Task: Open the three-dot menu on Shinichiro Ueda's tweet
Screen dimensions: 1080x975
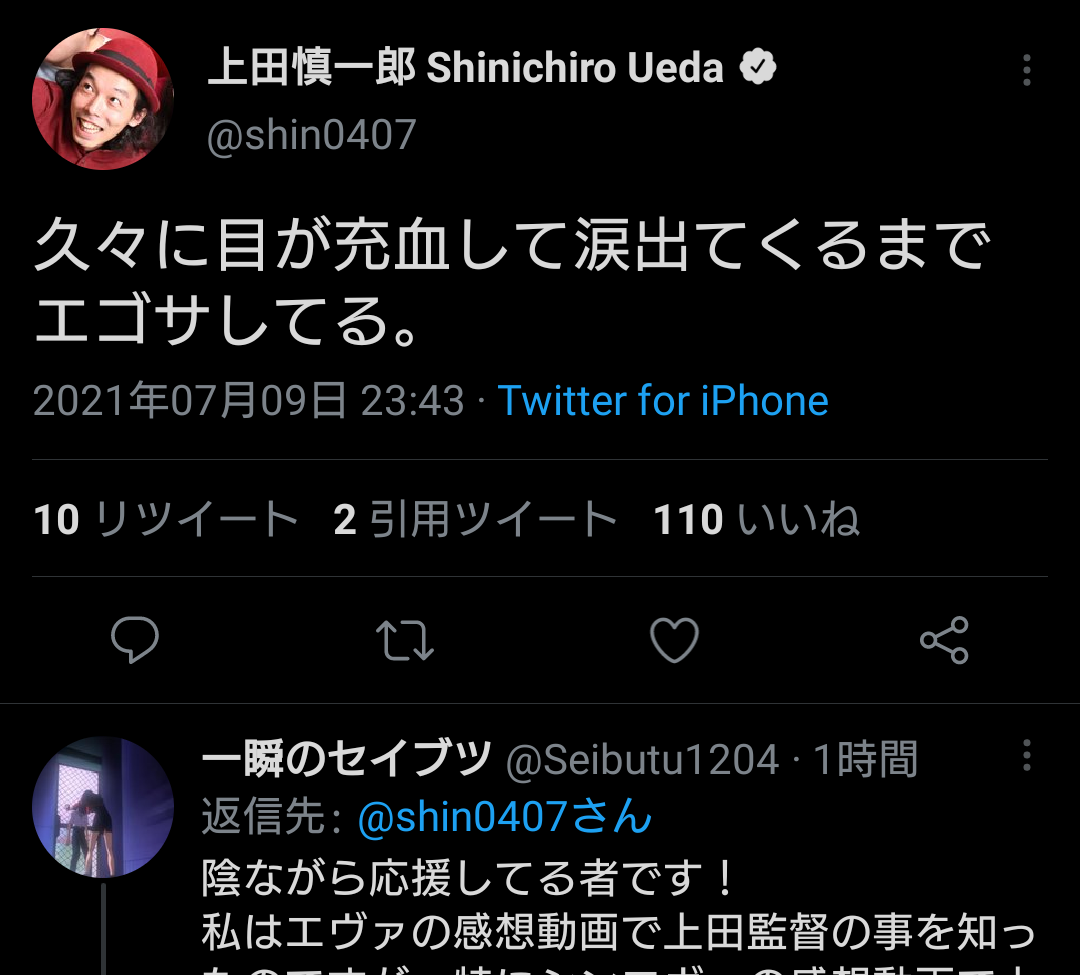Action: 1026,70
